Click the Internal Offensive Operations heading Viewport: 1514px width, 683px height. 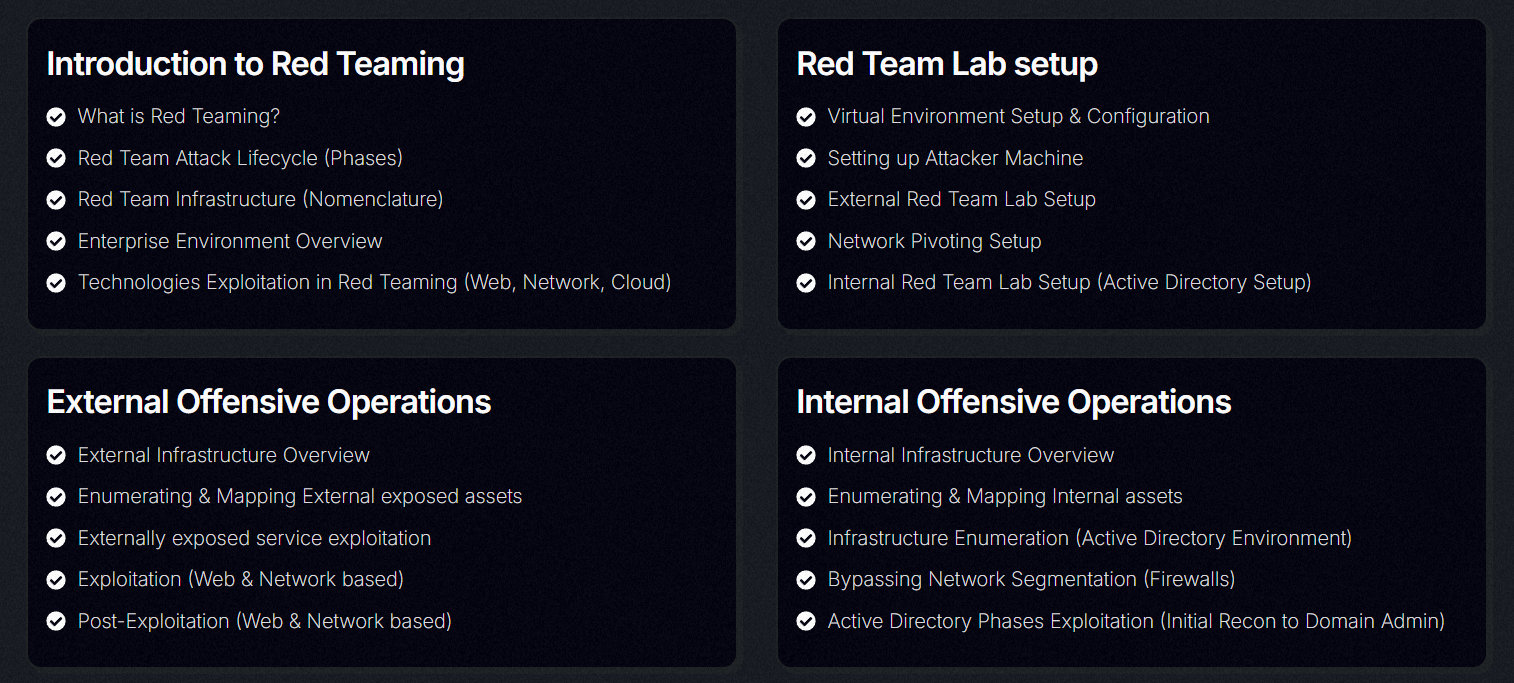[x=1014, y=402]
